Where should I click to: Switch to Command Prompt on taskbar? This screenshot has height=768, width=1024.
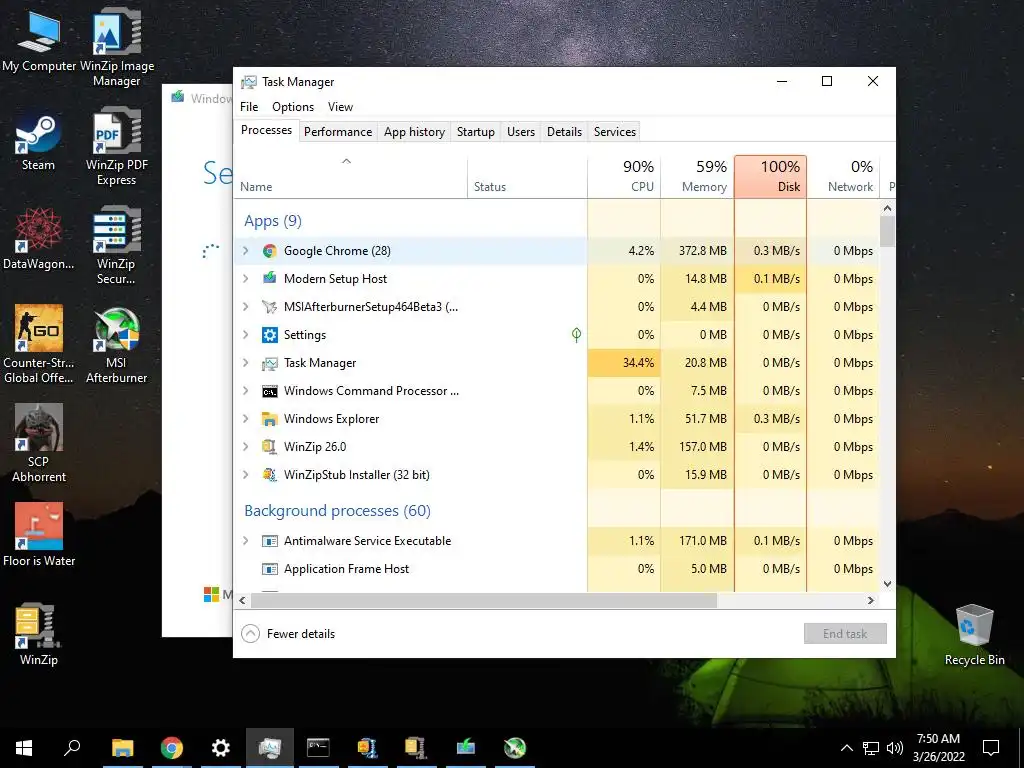(318, 748)
